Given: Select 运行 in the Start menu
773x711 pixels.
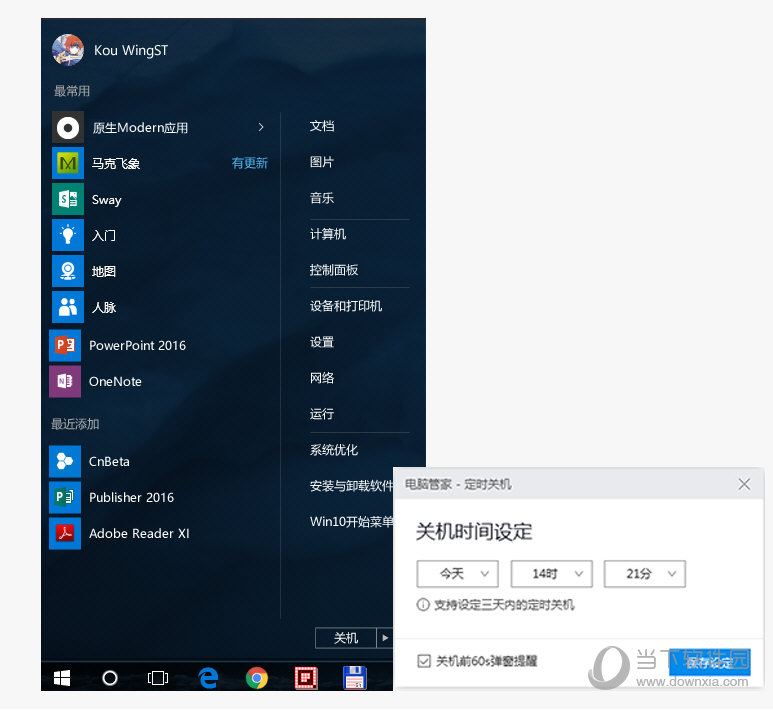Looking at the screenshot, I should (x=322, y=414).
